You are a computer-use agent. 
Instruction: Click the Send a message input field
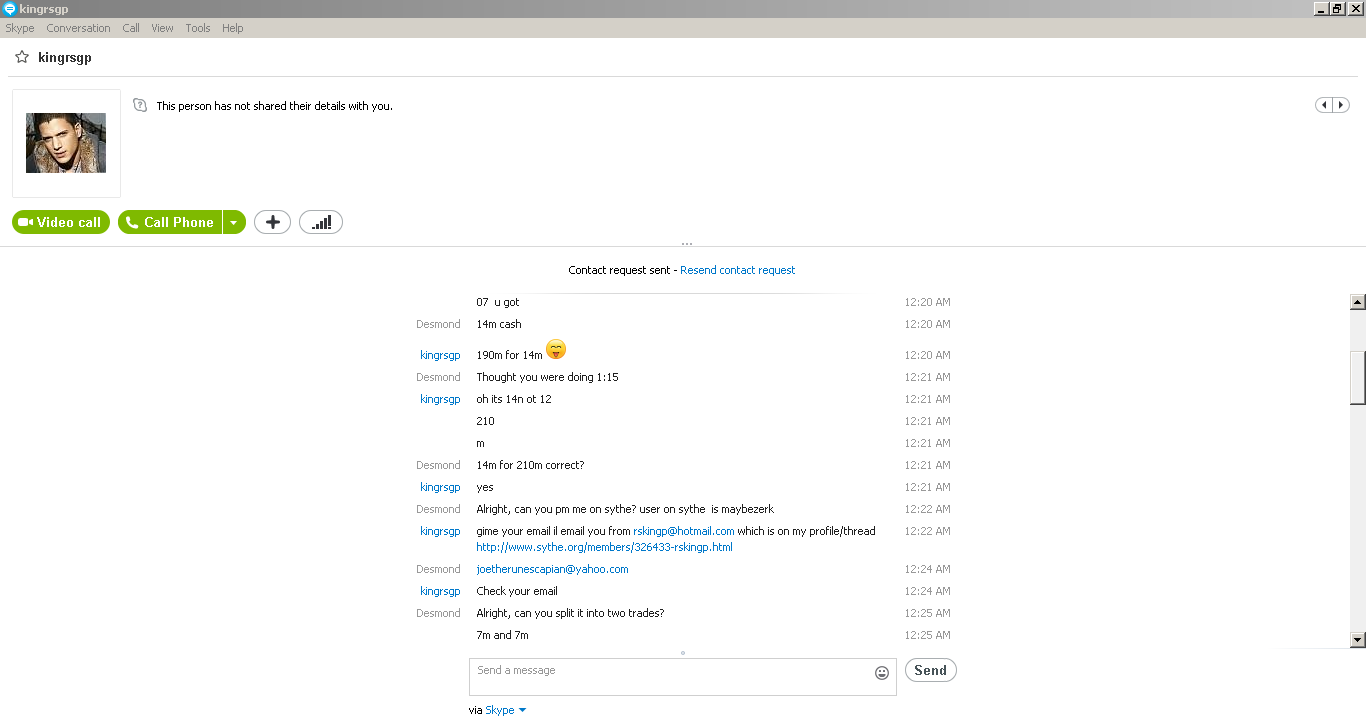coord(669,676)
